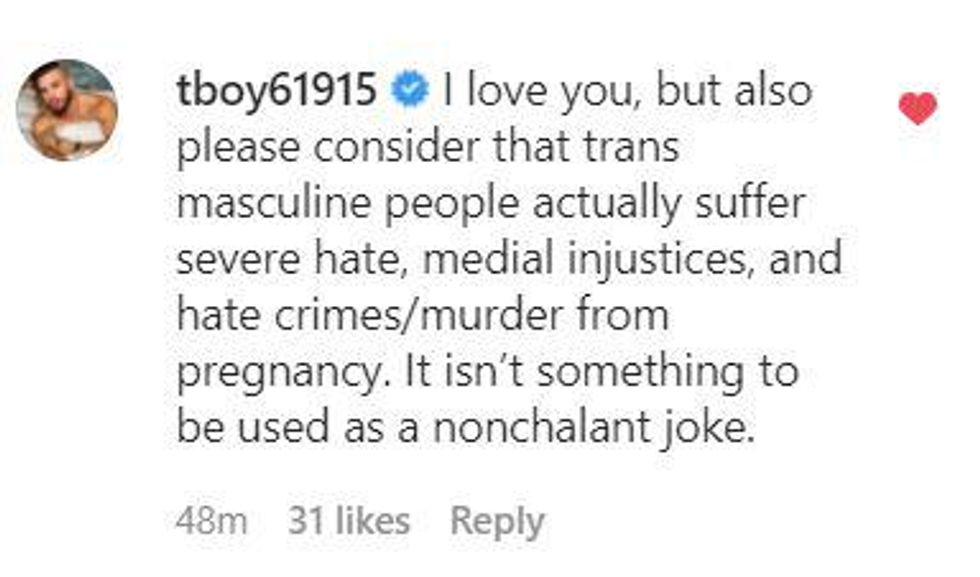Click the blue verified badge
Screen dimensions: 980x577
click(410, 92)
